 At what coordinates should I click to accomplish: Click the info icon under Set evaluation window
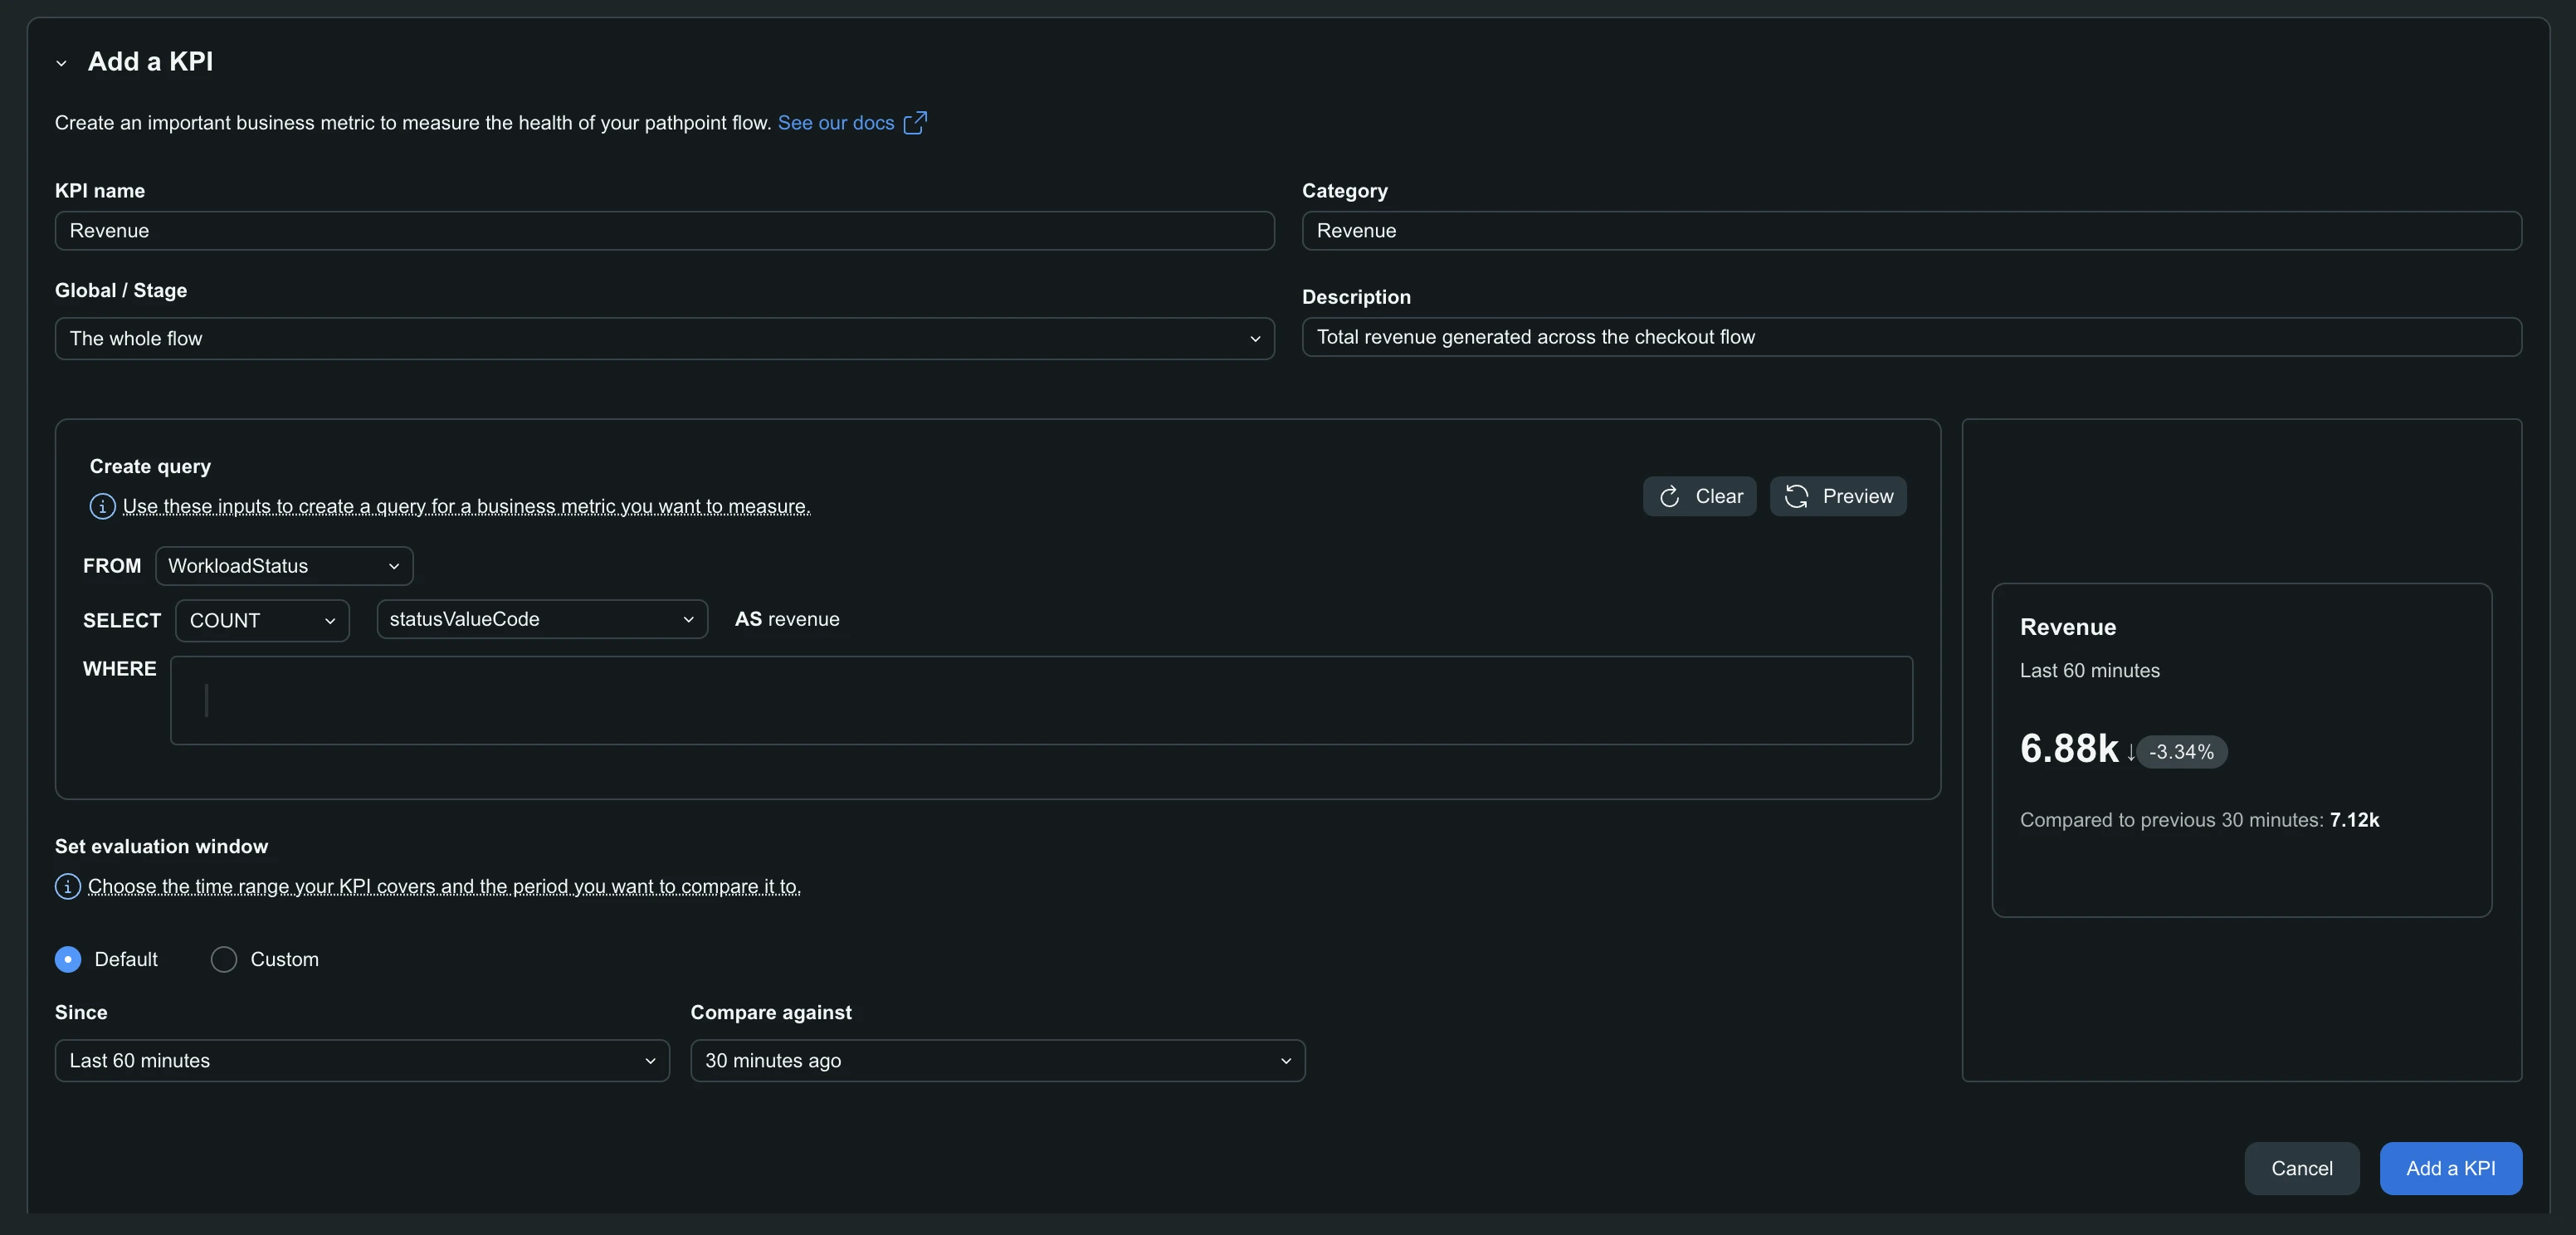[x=67, y=887]
